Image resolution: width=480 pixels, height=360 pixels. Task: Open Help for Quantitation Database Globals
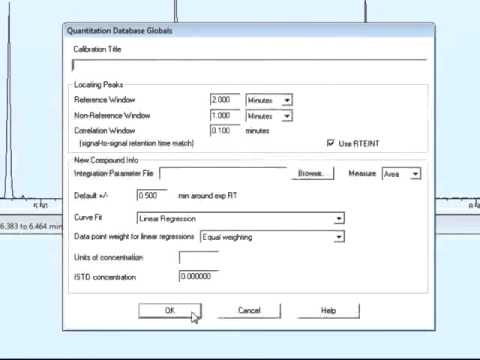click(329, 311)
